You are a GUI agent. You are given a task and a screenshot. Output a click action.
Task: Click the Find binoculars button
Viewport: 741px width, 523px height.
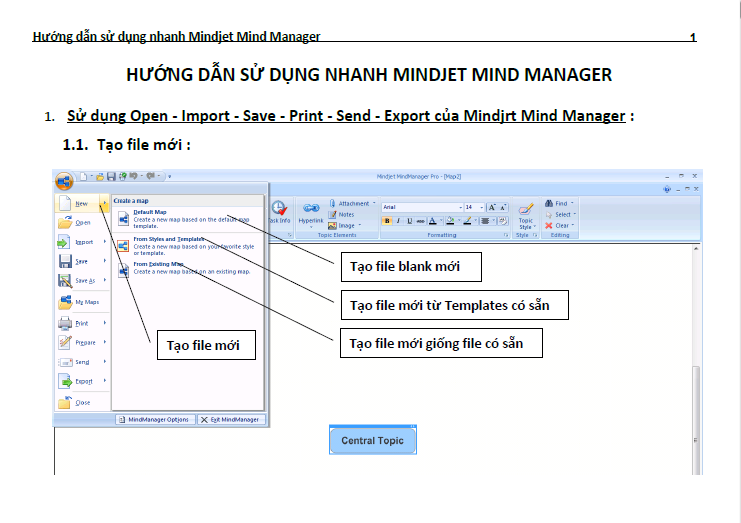point(559,203)
